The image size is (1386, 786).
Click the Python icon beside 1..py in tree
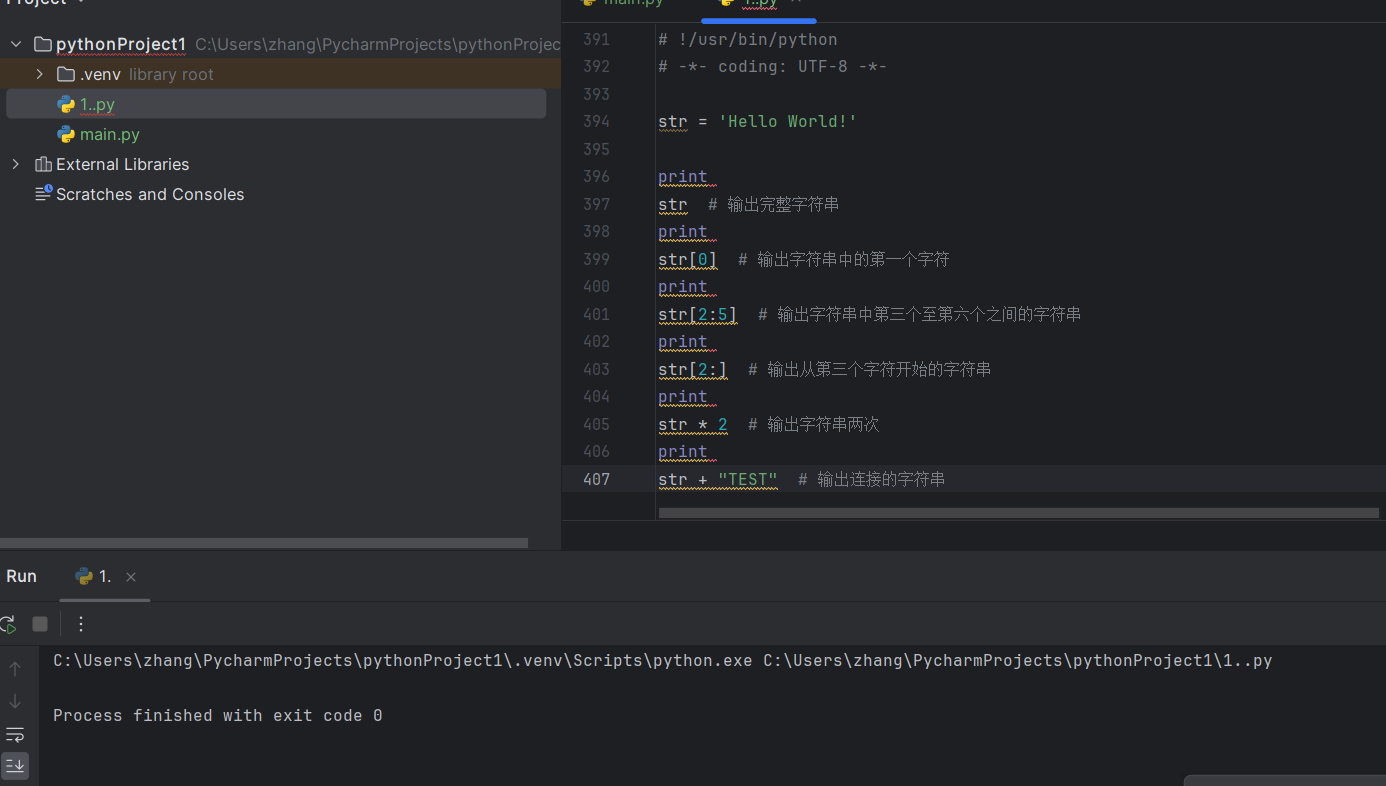coord(66,104)
